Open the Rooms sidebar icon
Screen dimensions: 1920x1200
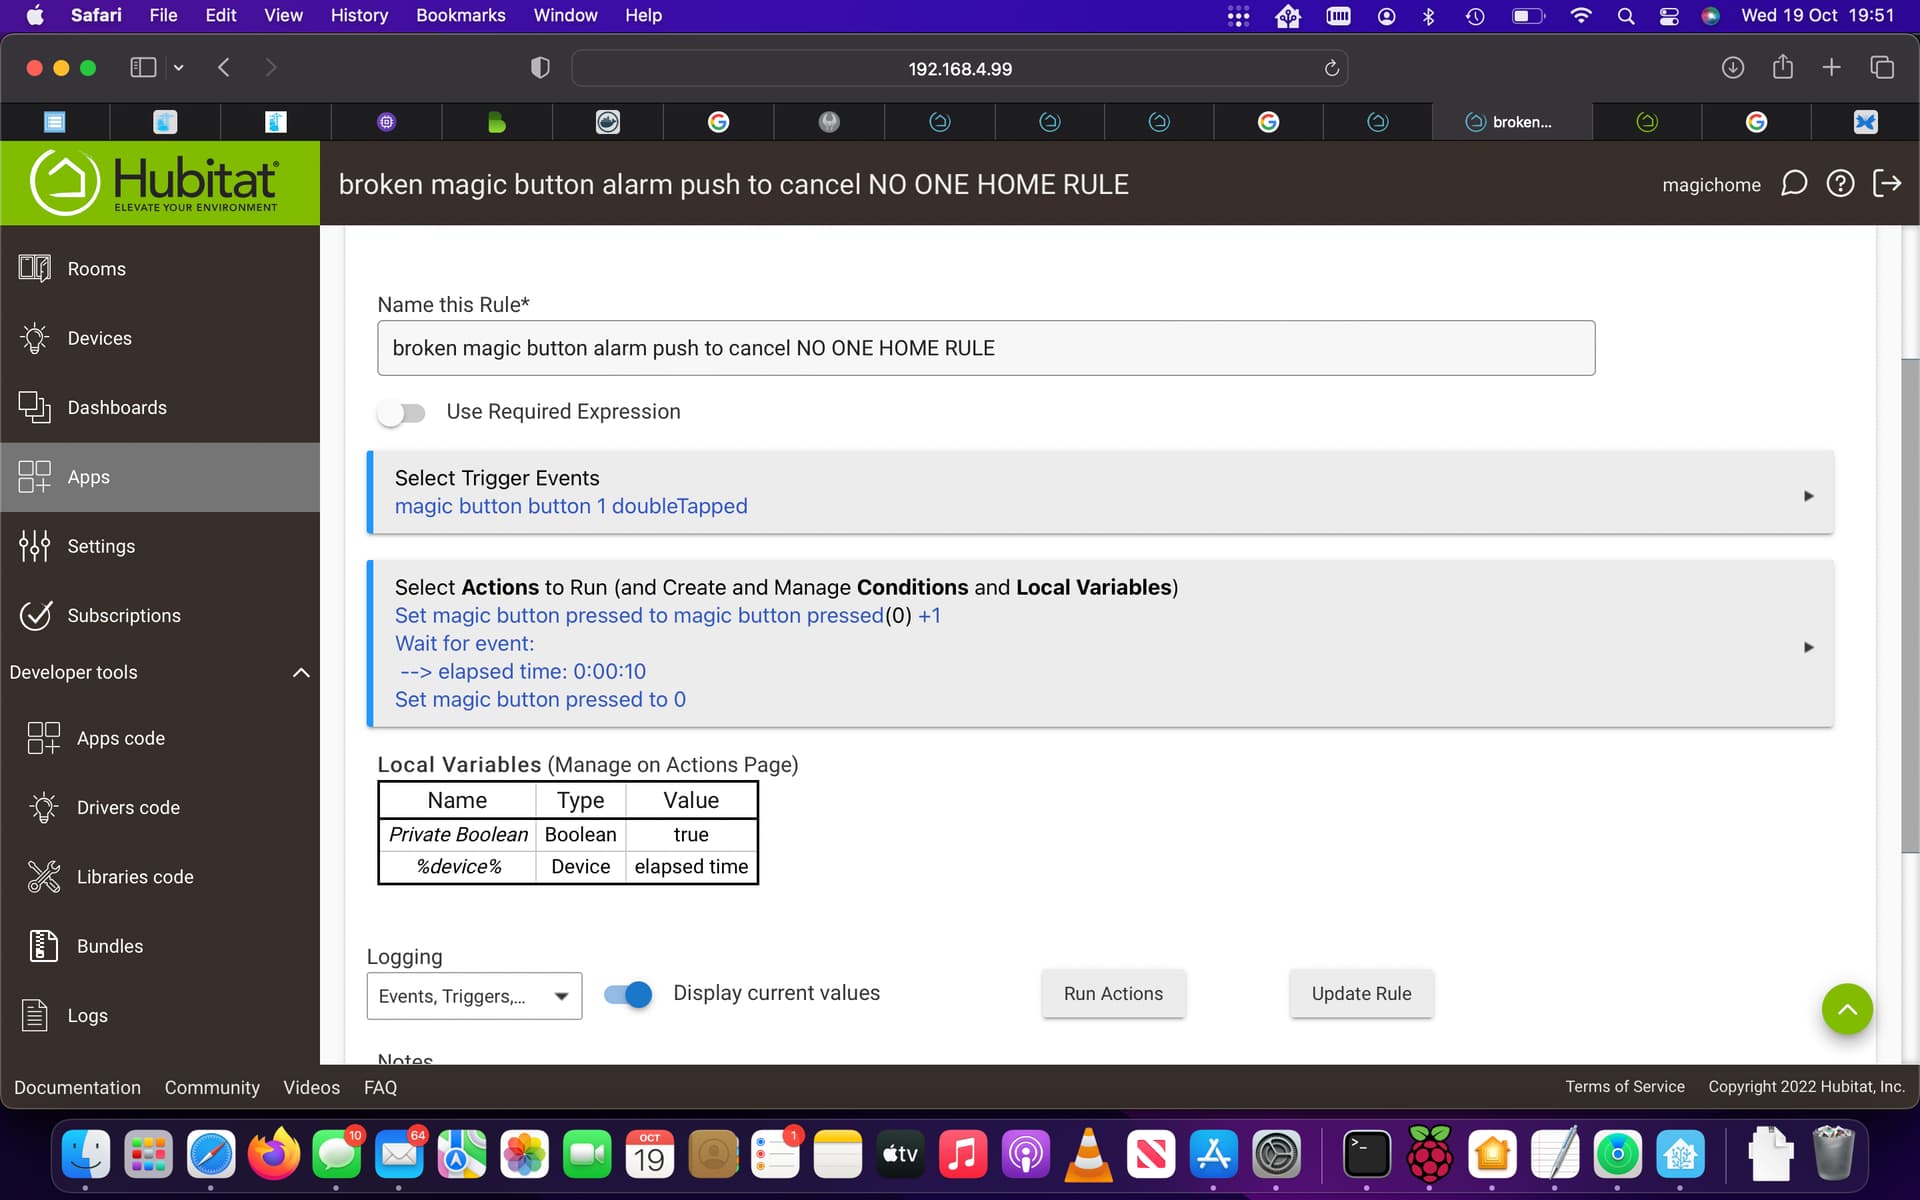pos(34,268)
